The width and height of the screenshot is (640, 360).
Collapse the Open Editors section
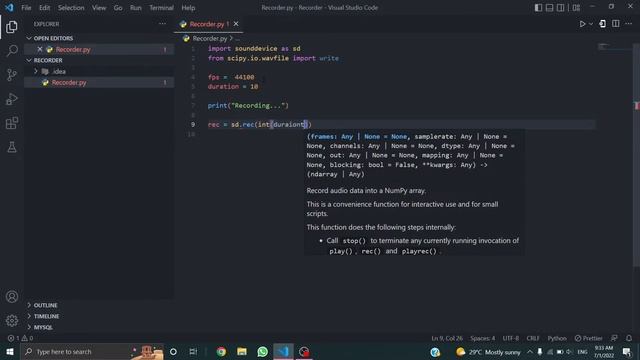click(x=53, y=38)
